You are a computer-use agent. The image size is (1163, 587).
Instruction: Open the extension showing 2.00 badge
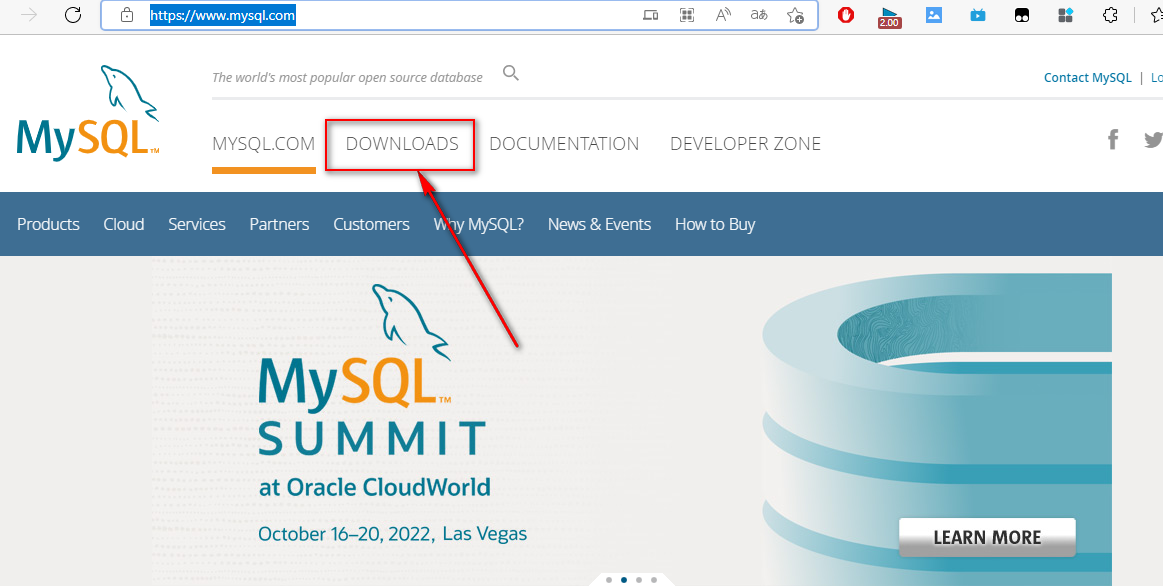[889, 16]
